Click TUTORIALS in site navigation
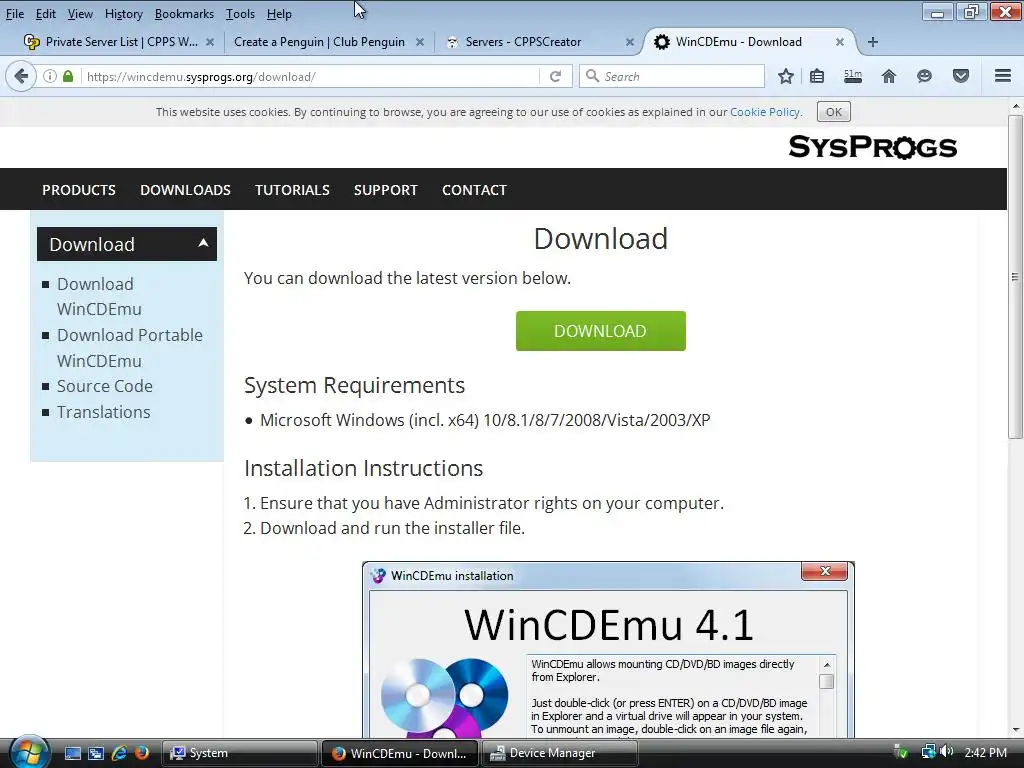The width and height of the screenshot is (1024, 768). (x=292, y=190)
